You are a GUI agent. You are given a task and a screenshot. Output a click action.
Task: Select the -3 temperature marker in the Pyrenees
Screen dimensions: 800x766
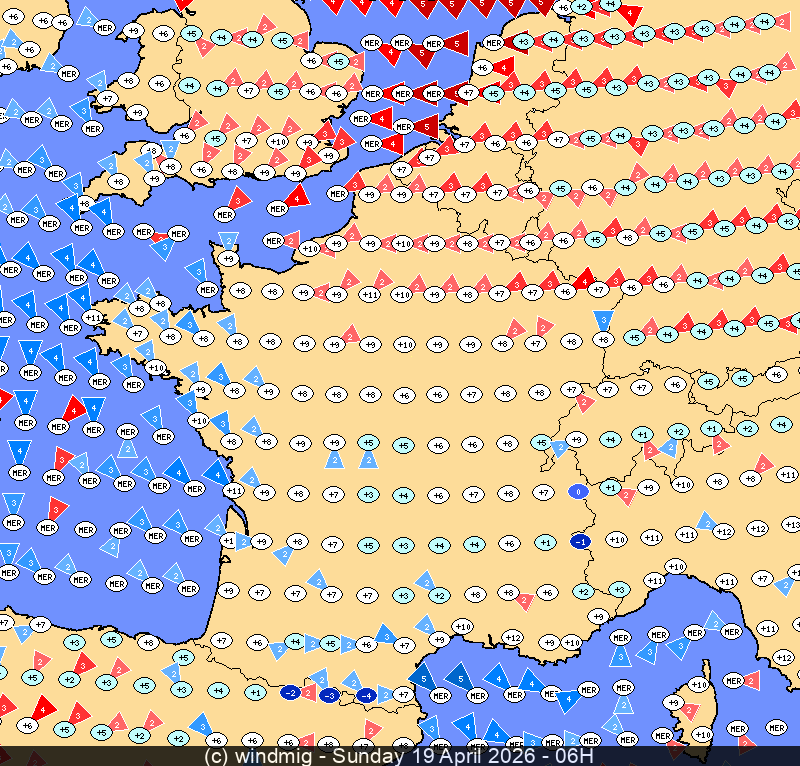pyautogui.click(x=329, y=695)
